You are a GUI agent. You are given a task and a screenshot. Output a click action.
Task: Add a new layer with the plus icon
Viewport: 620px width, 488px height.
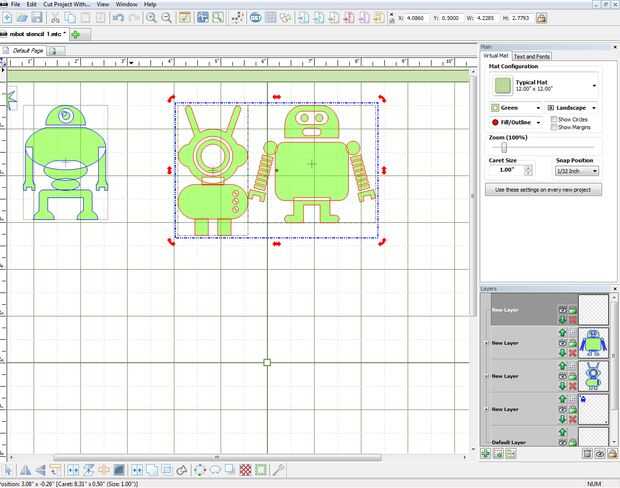pyautogui.click(x=486, y=453)
